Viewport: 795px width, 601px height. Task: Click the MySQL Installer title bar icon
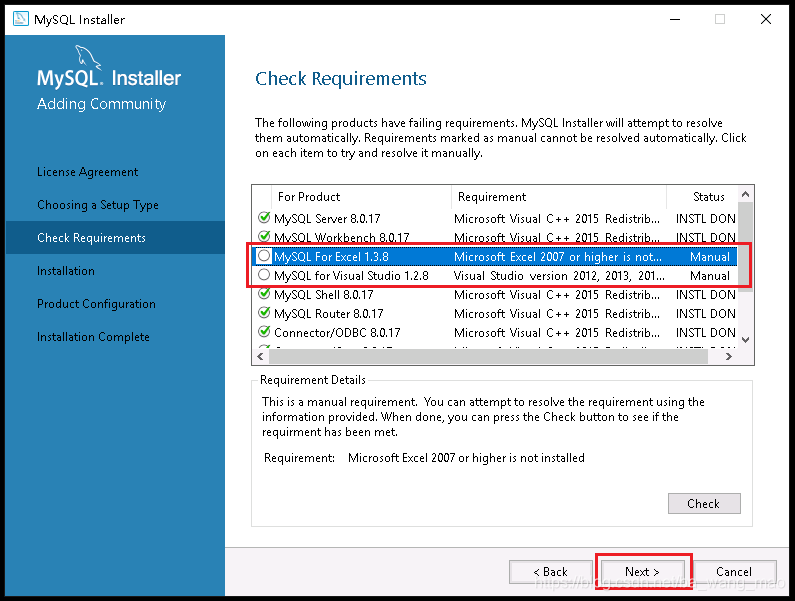pos(20,19)
